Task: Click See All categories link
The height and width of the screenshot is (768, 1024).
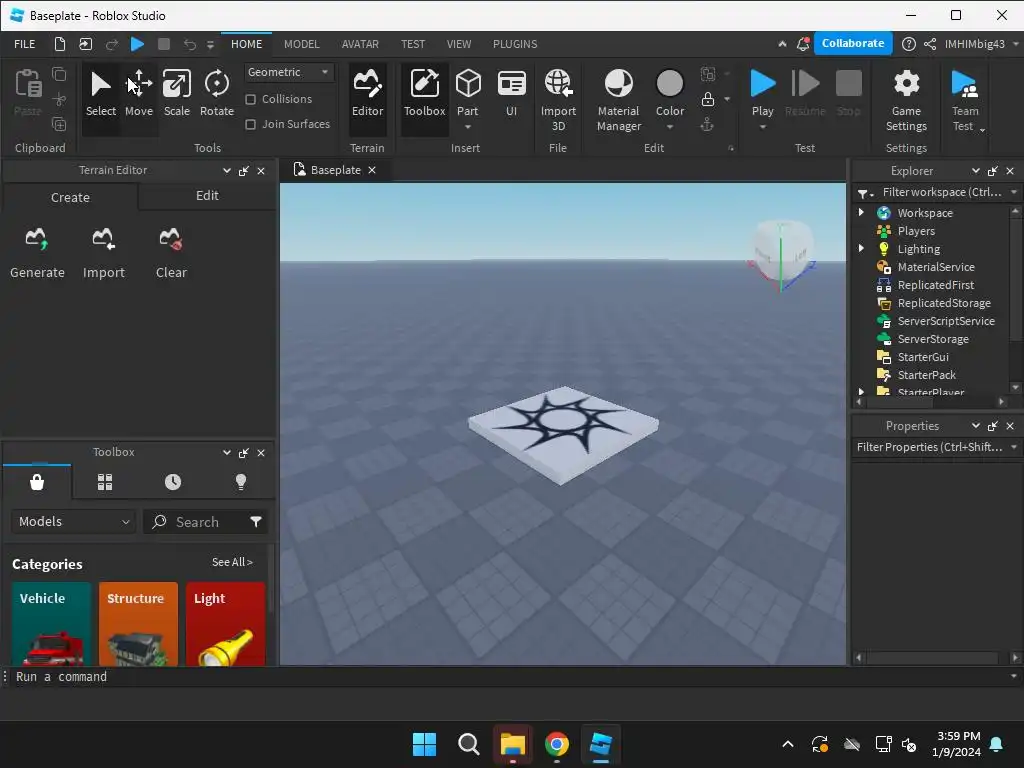Action: (x=232, y=562)
